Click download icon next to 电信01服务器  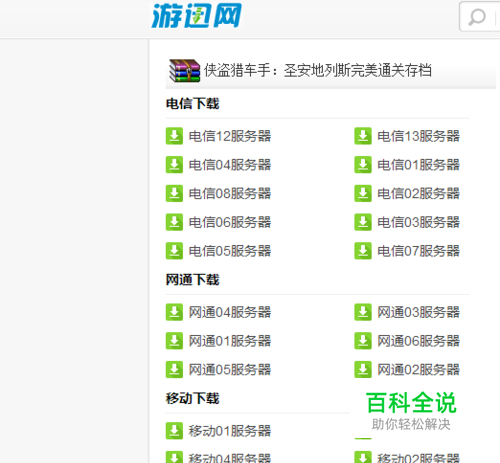(x=363, y=165)
